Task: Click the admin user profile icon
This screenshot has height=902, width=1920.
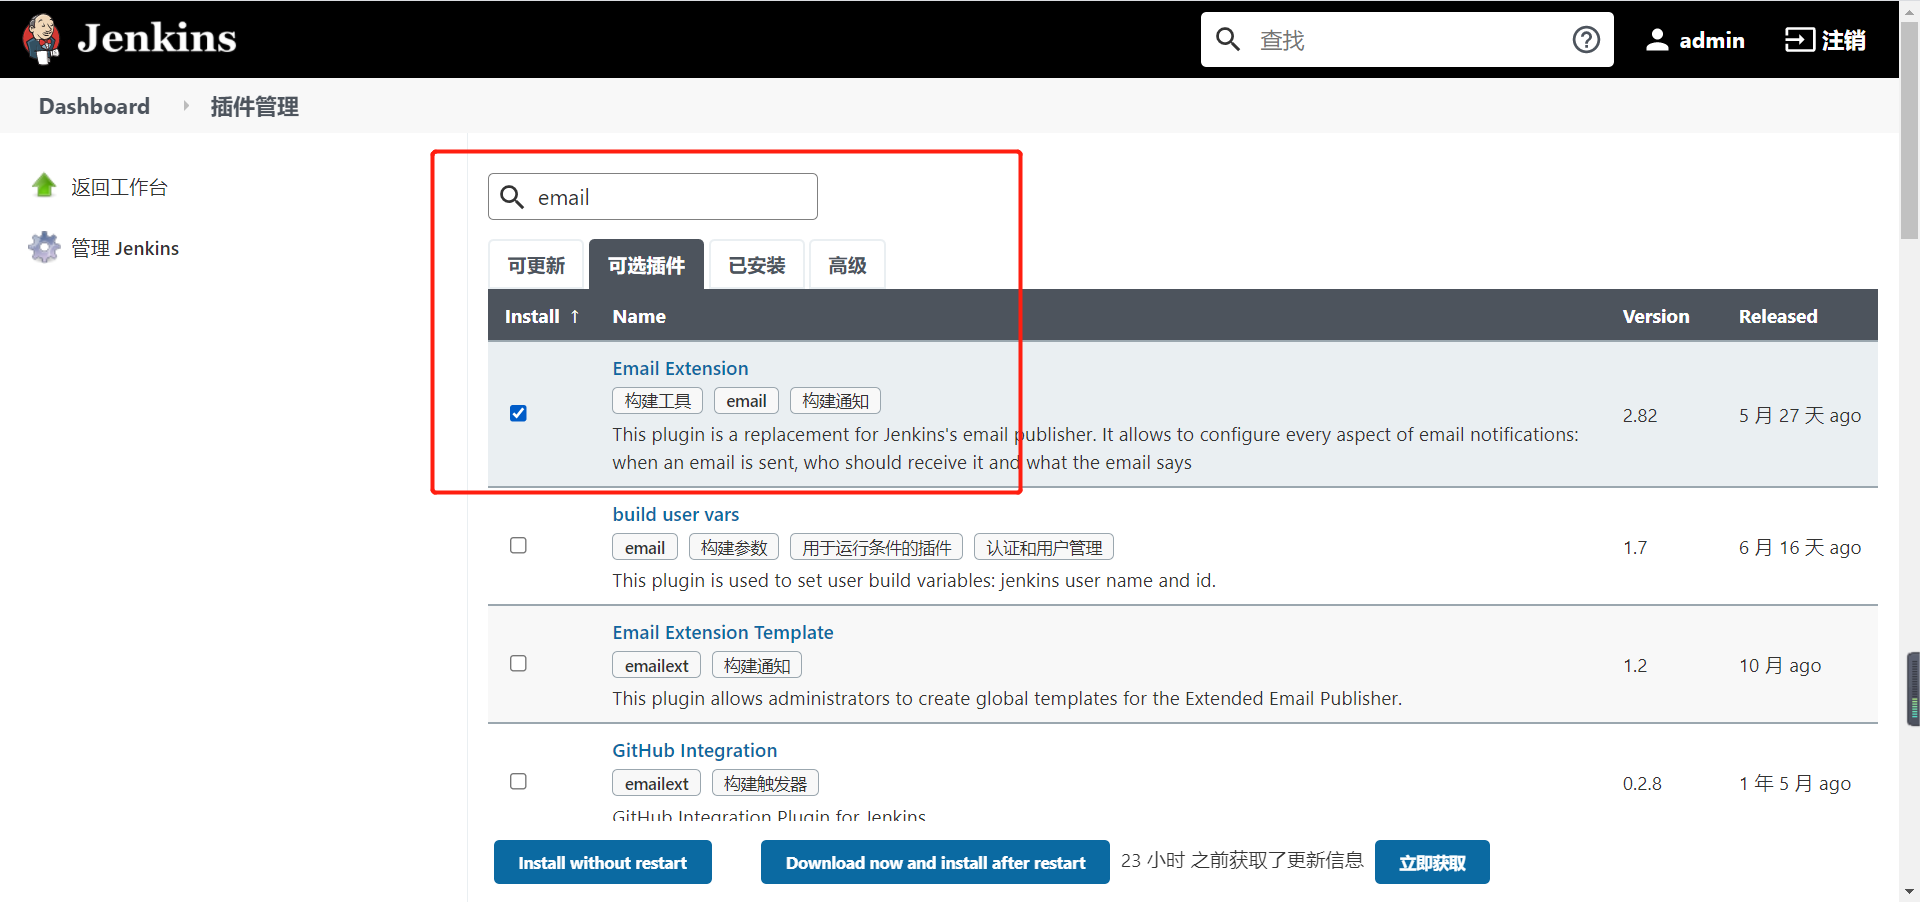Action: (1659, 40)
